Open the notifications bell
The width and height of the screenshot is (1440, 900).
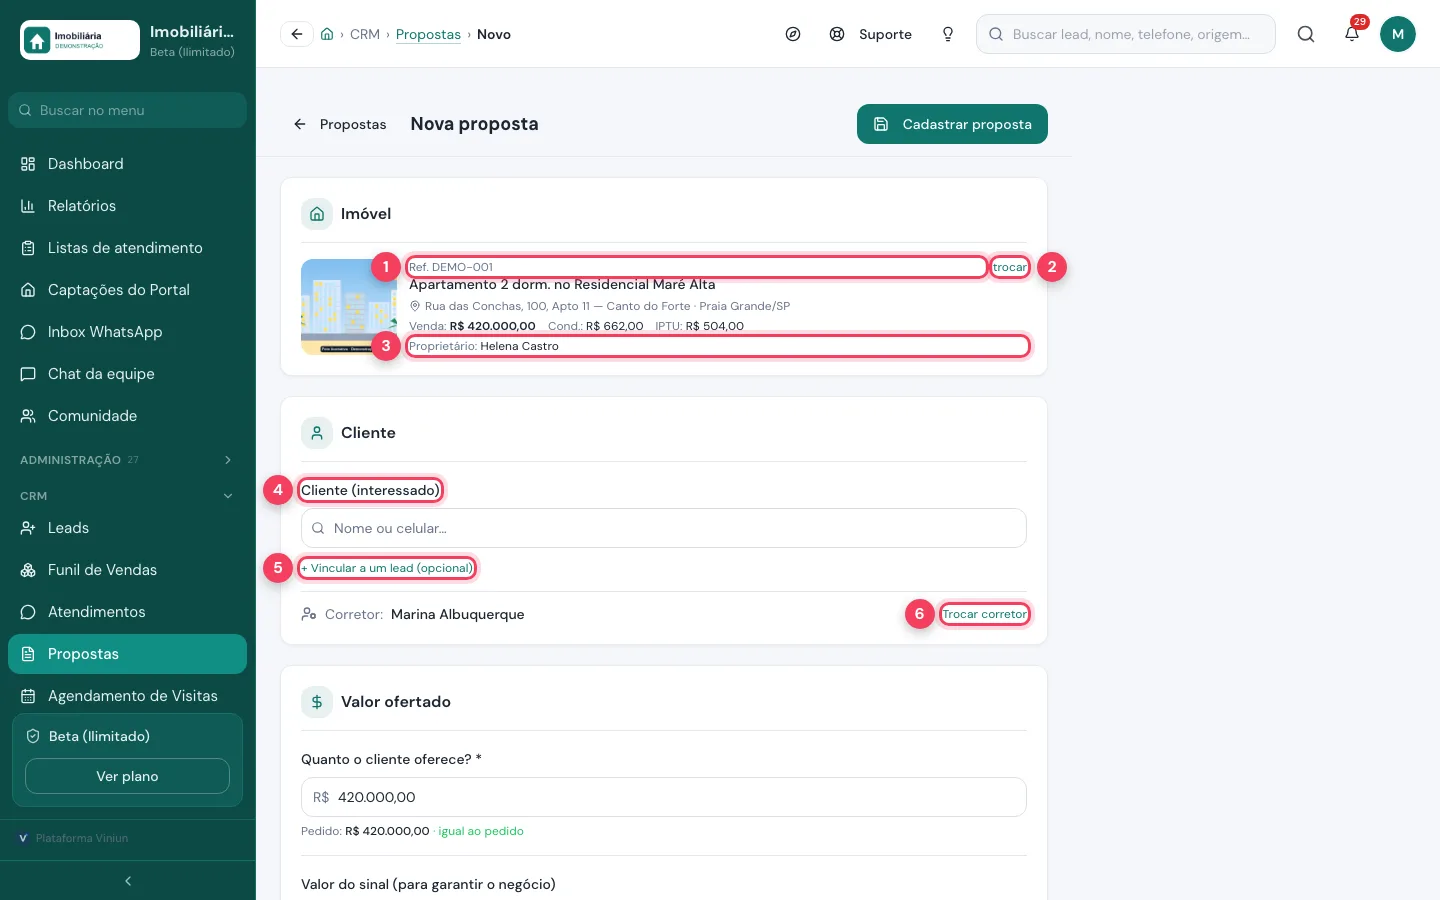tap(1352, 34)
